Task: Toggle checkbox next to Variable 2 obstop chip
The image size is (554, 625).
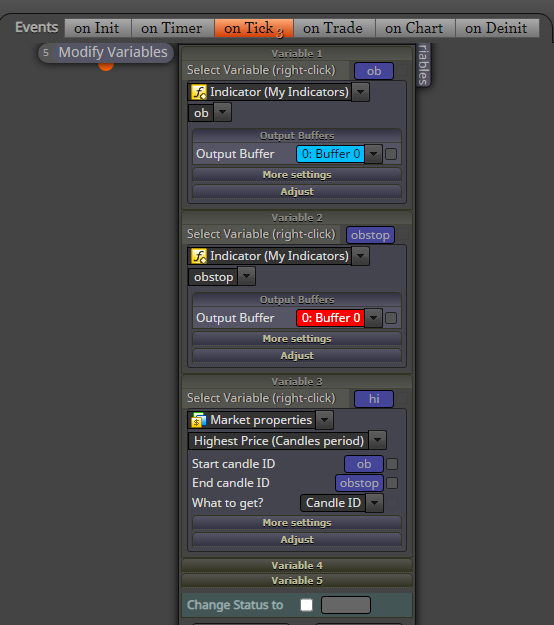Action: [403, 234]
